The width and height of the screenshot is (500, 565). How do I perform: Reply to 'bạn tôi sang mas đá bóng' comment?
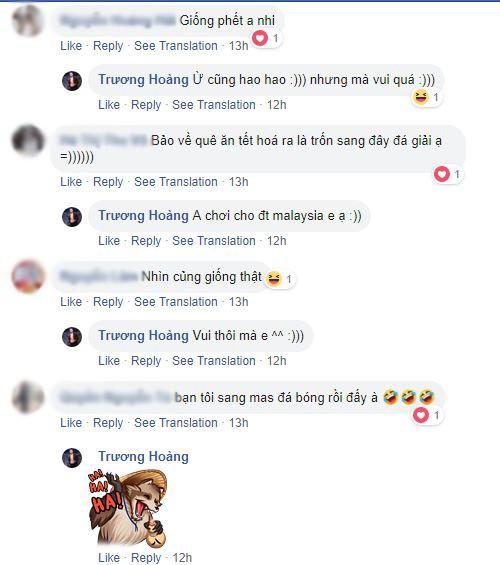coord(108,423)
